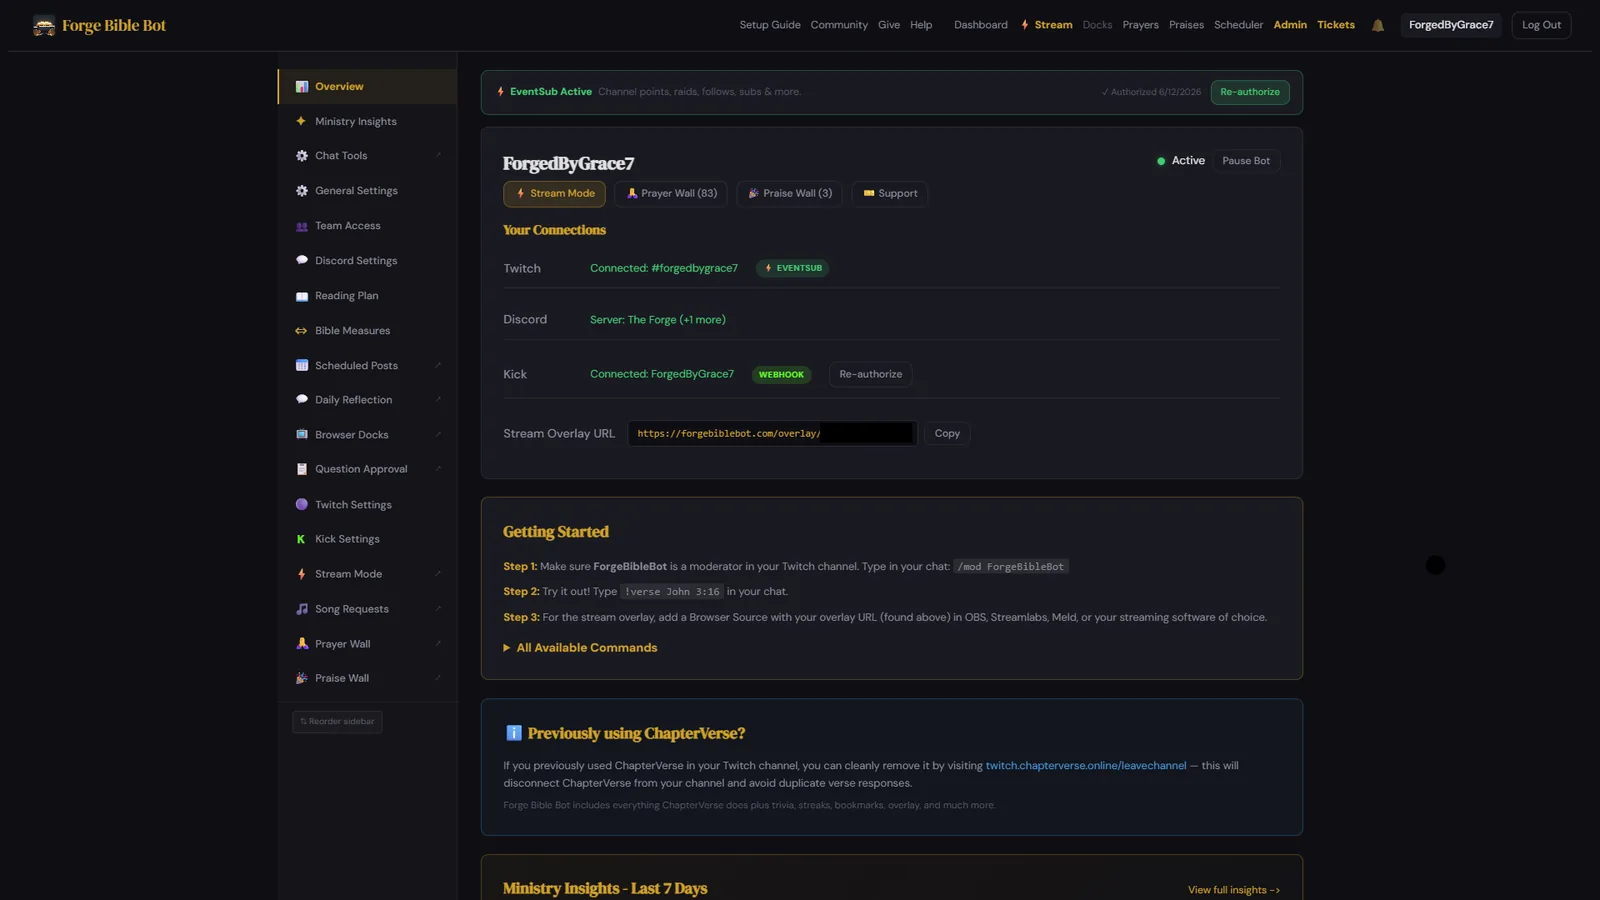
Task: Copy the Stream Overlay URL
Action: click(x=947, y=434)
